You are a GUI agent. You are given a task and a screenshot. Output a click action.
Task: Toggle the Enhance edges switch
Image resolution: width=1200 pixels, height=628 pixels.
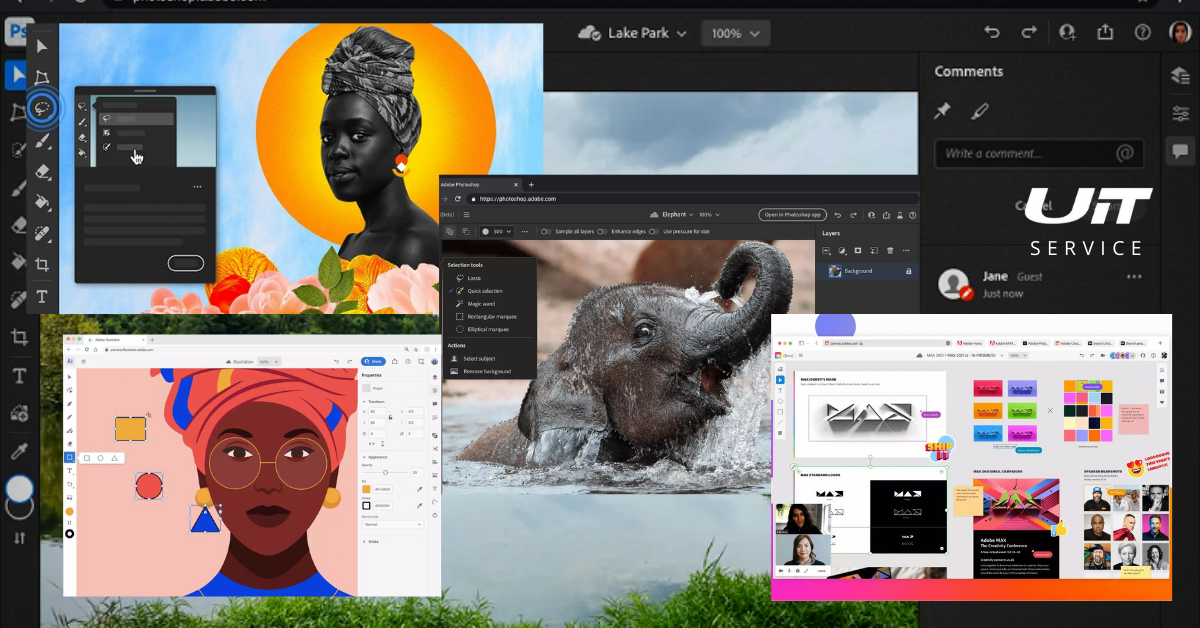602,231
